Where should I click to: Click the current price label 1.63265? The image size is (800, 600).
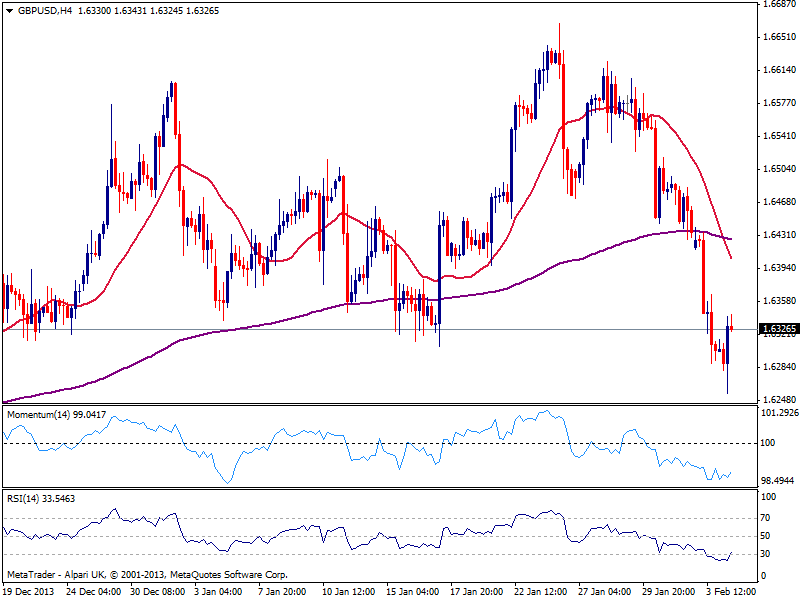click(779, 329)
